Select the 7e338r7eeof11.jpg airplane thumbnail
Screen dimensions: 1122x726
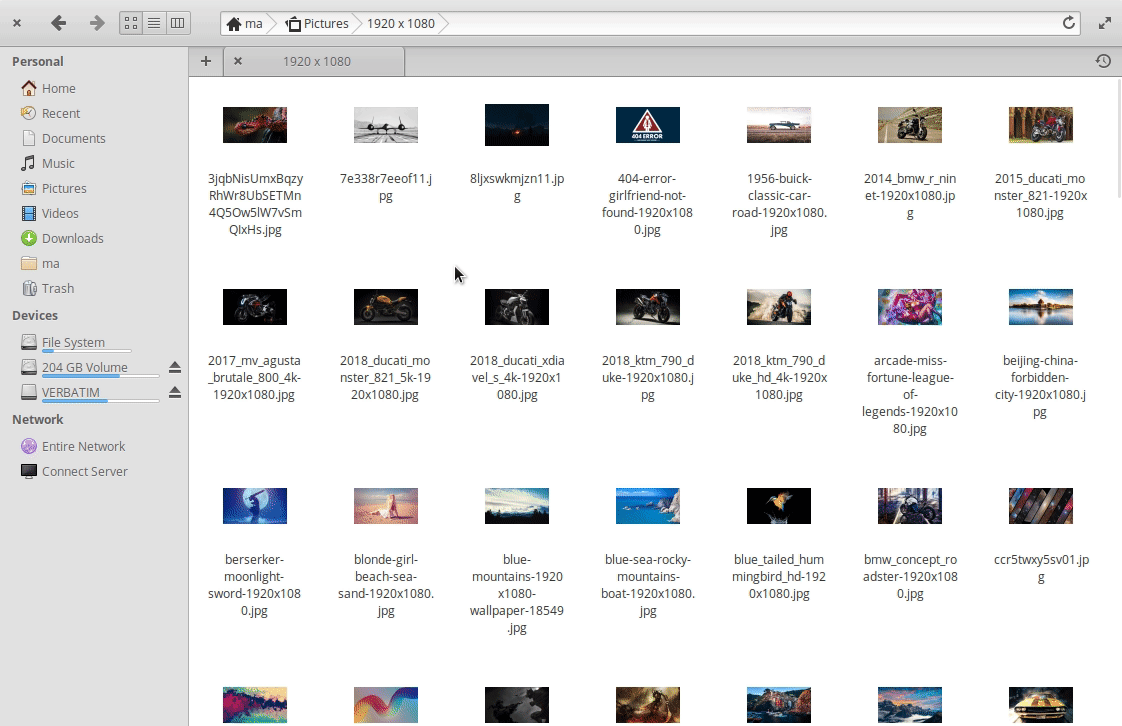(386, 125)
